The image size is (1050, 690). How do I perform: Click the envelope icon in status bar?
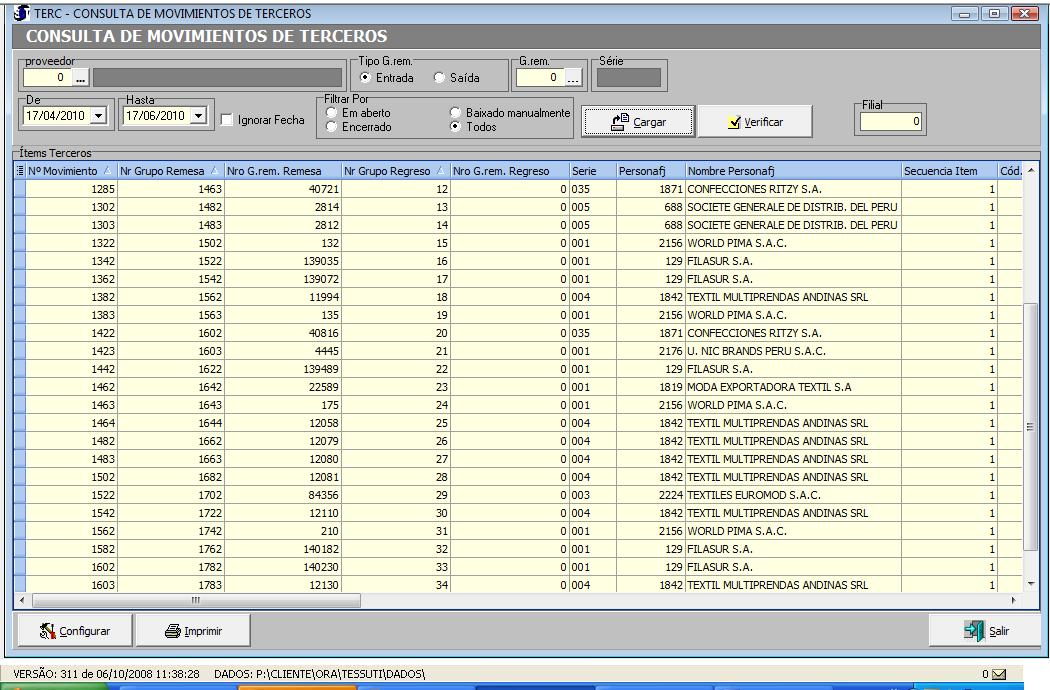tap(998, 674)
